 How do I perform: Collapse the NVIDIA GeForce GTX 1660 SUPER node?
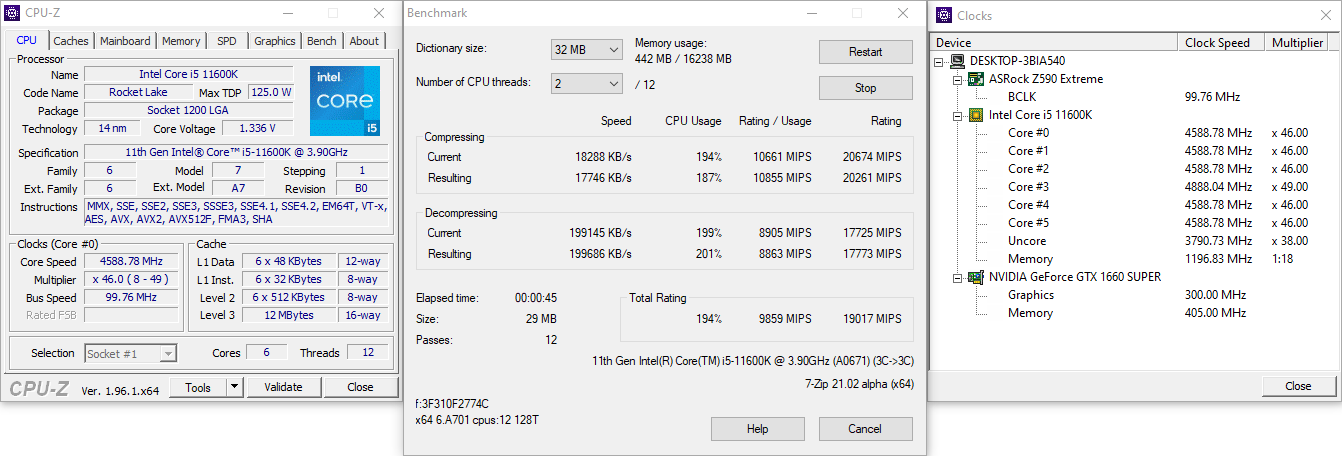coord(958,277)
